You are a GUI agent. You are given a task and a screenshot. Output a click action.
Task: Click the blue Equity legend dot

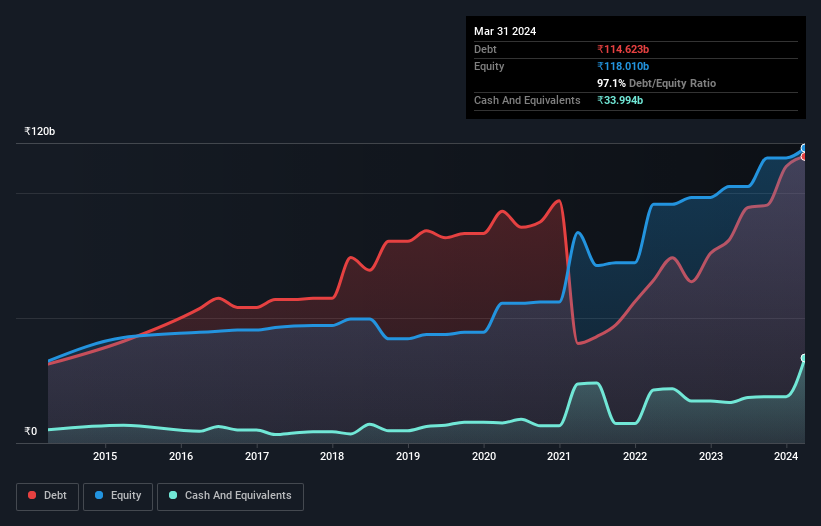click(x=99, y=495)
